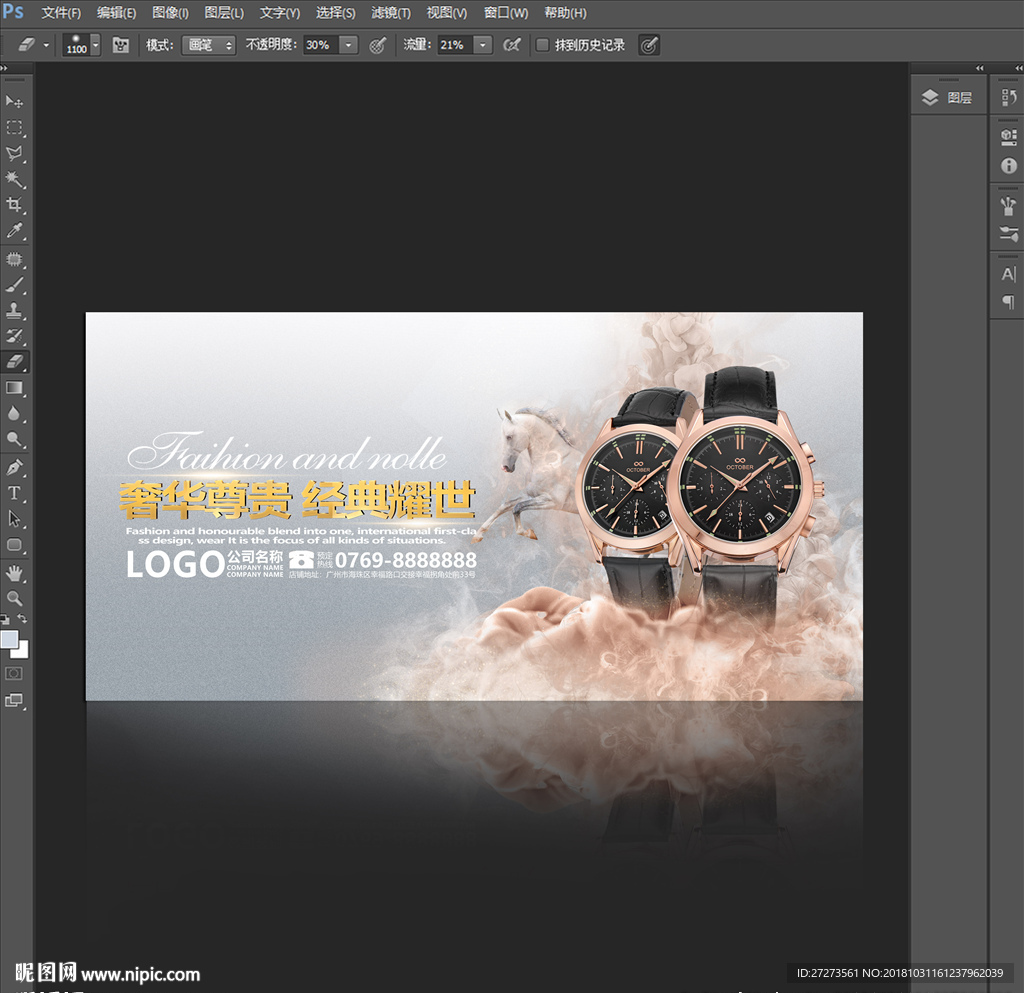
Task: Open the opacity slider dropdown arrow
Action: (349, 45)
